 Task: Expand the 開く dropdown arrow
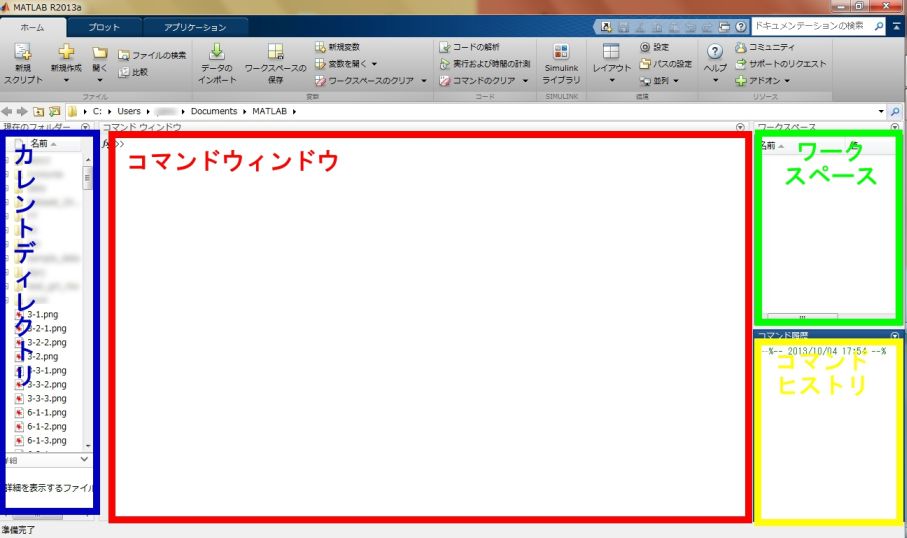coord(99,80)
